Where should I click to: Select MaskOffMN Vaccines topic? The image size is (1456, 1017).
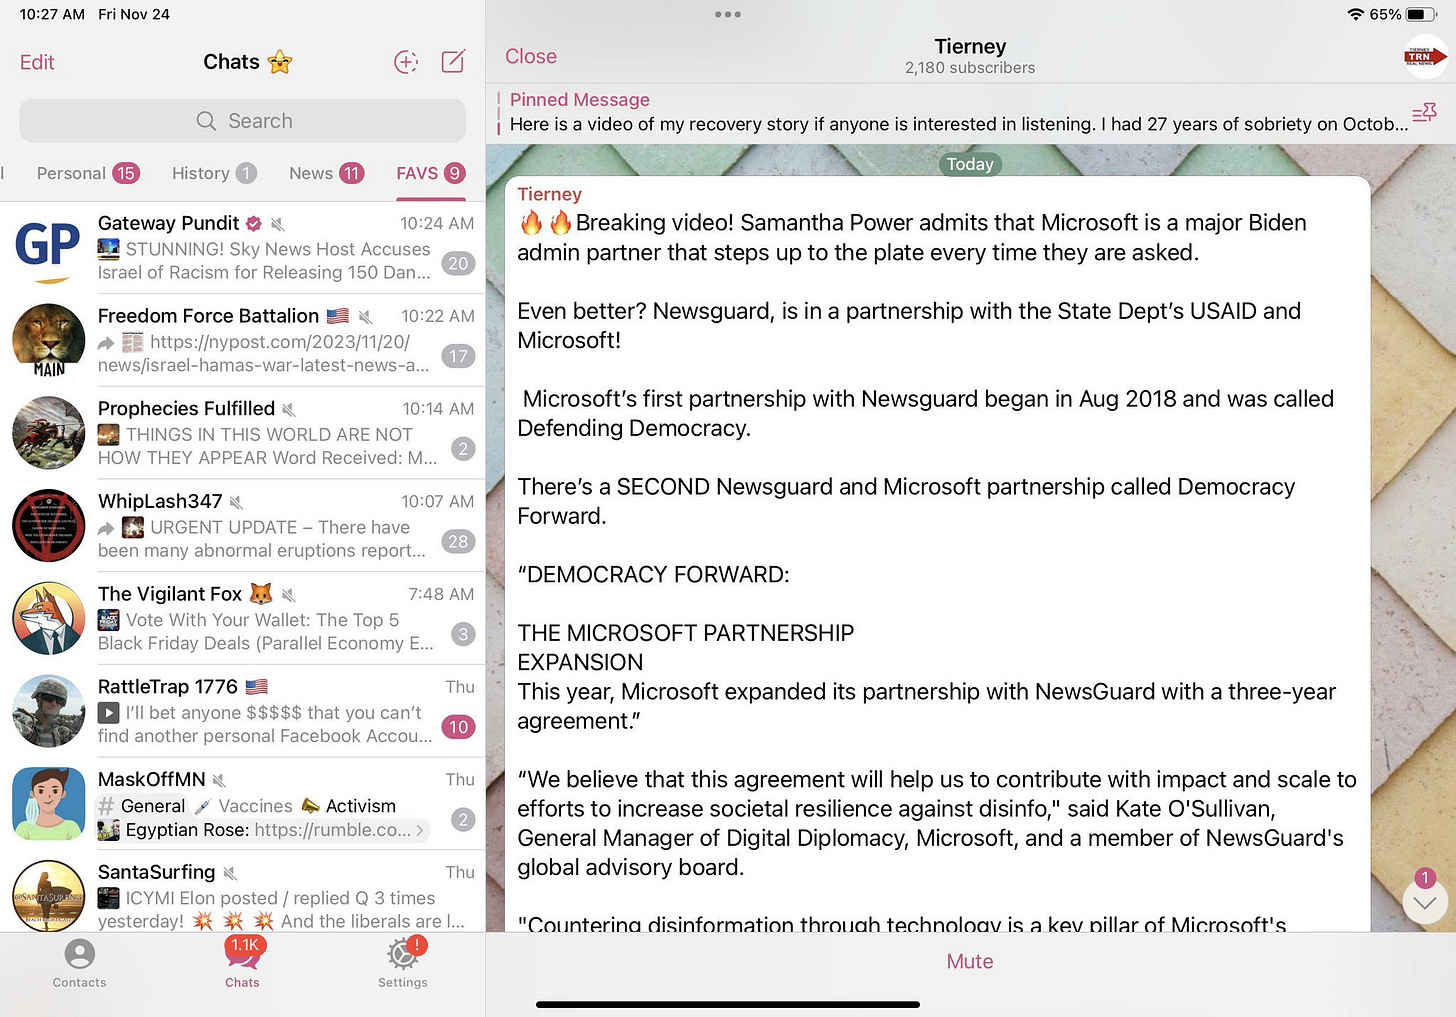(x=244, y=806)
